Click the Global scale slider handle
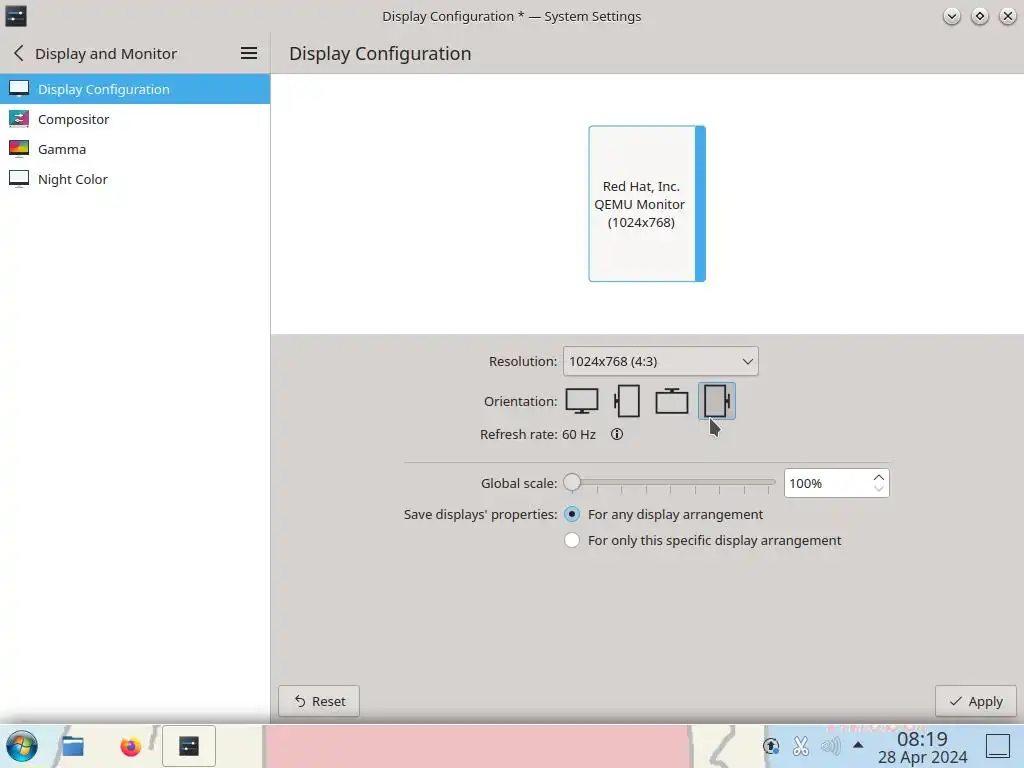Image resolution: width=1024 pixels, height=768 pixels. click(x=572, y=483)
